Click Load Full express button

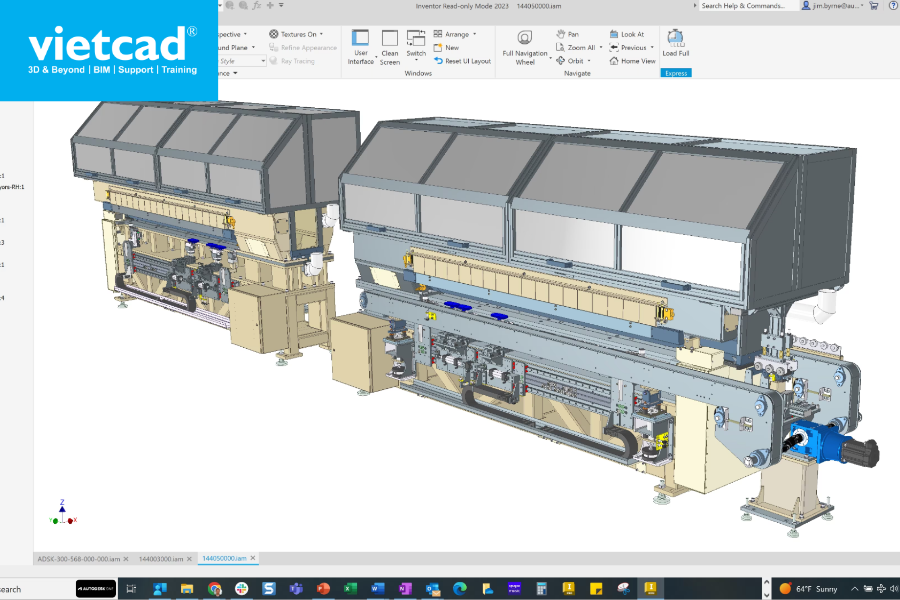pos(676,42)
